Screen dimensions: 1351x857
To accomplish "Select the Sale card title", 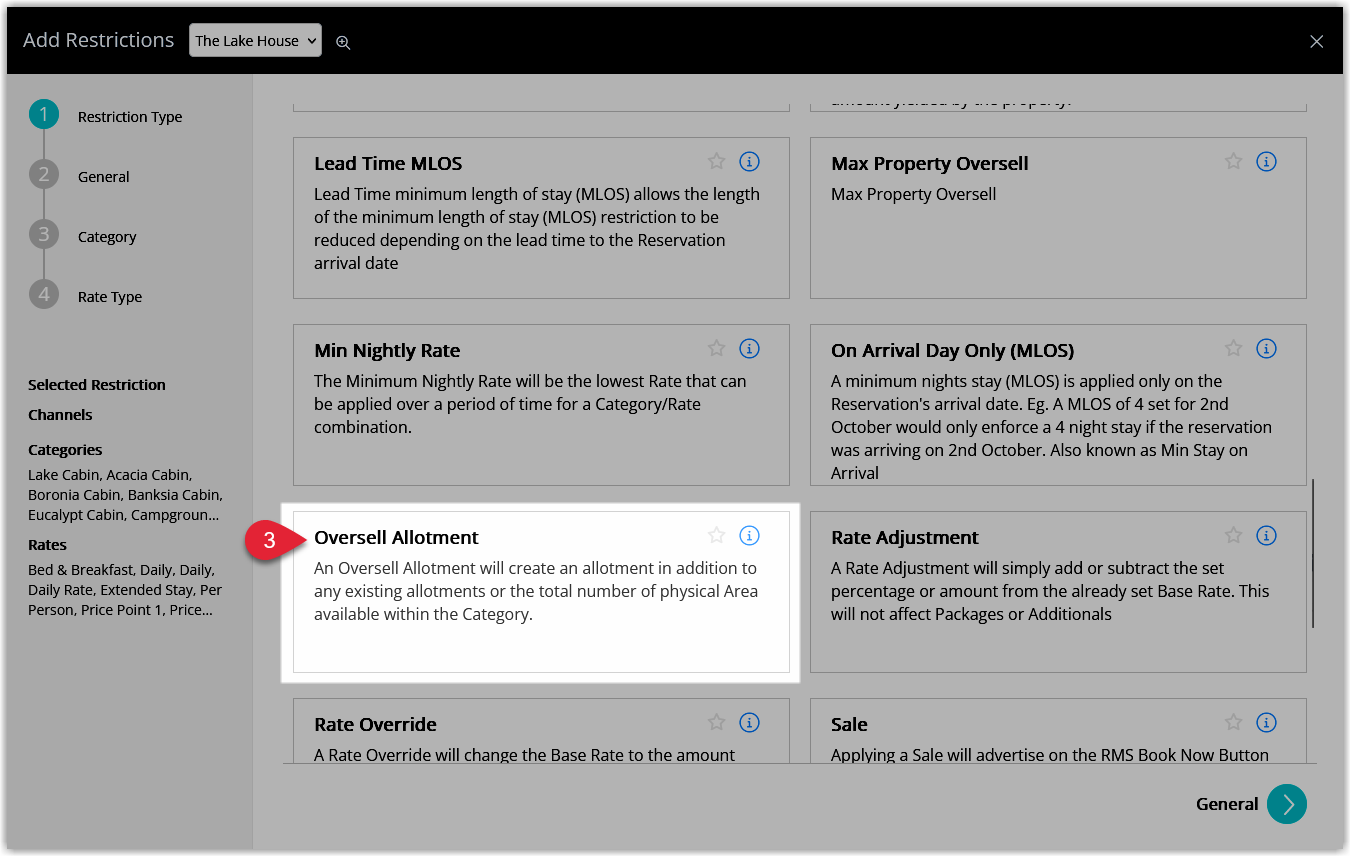I will click(849, 724).
